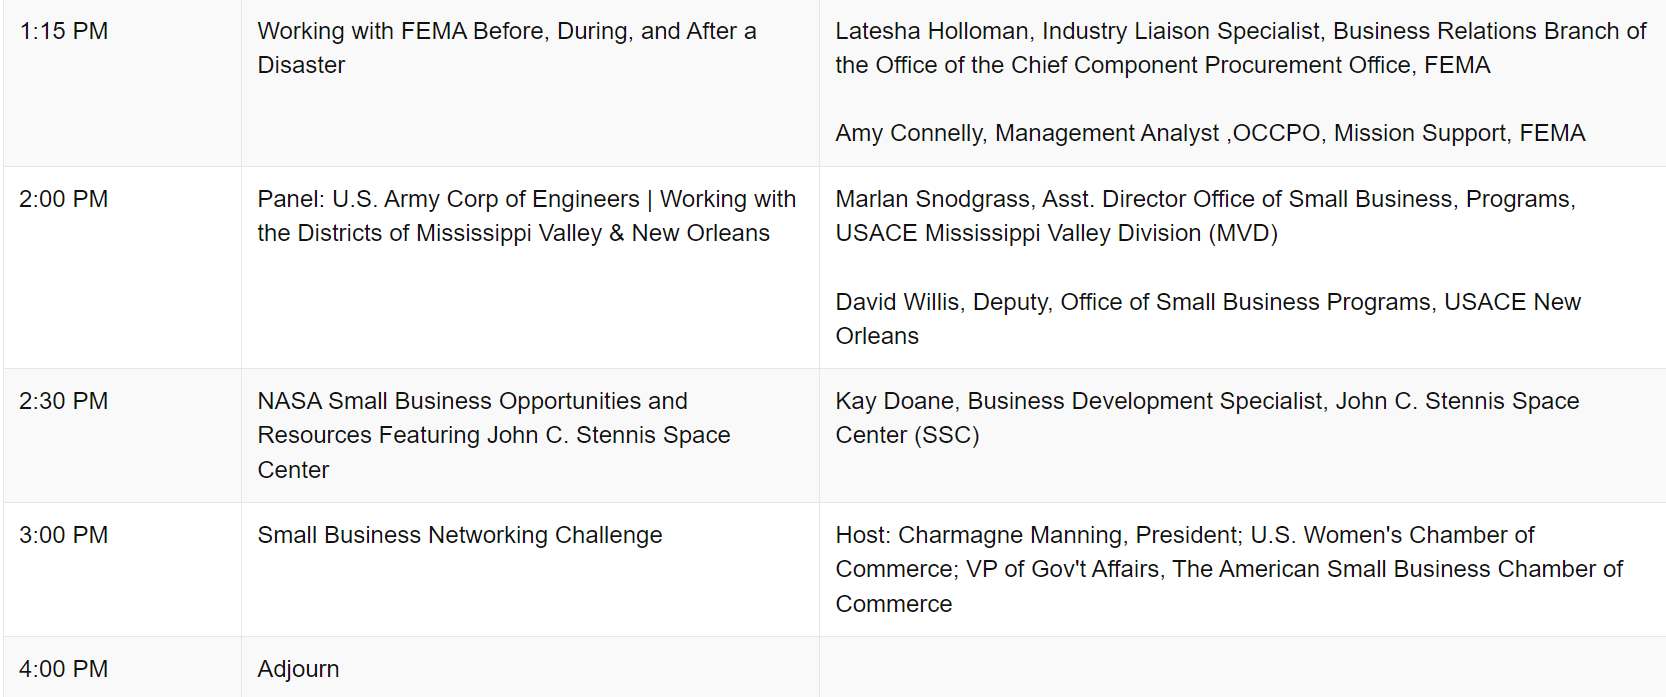Click the Marlan Snodgrass speaker entry

pos(1205,216)
